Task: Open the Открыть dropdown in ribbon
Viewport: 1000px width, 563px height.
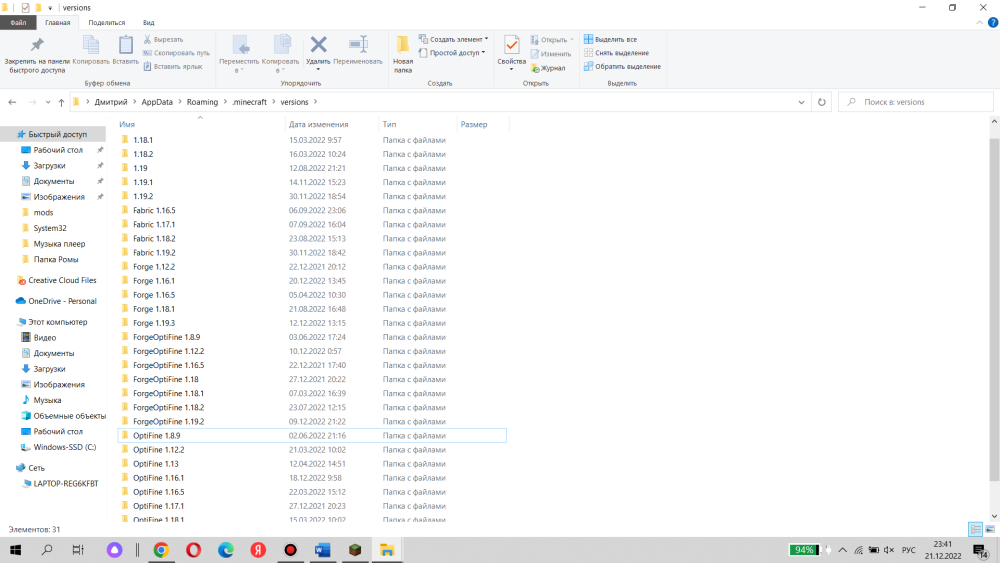Action: [552, 40]
